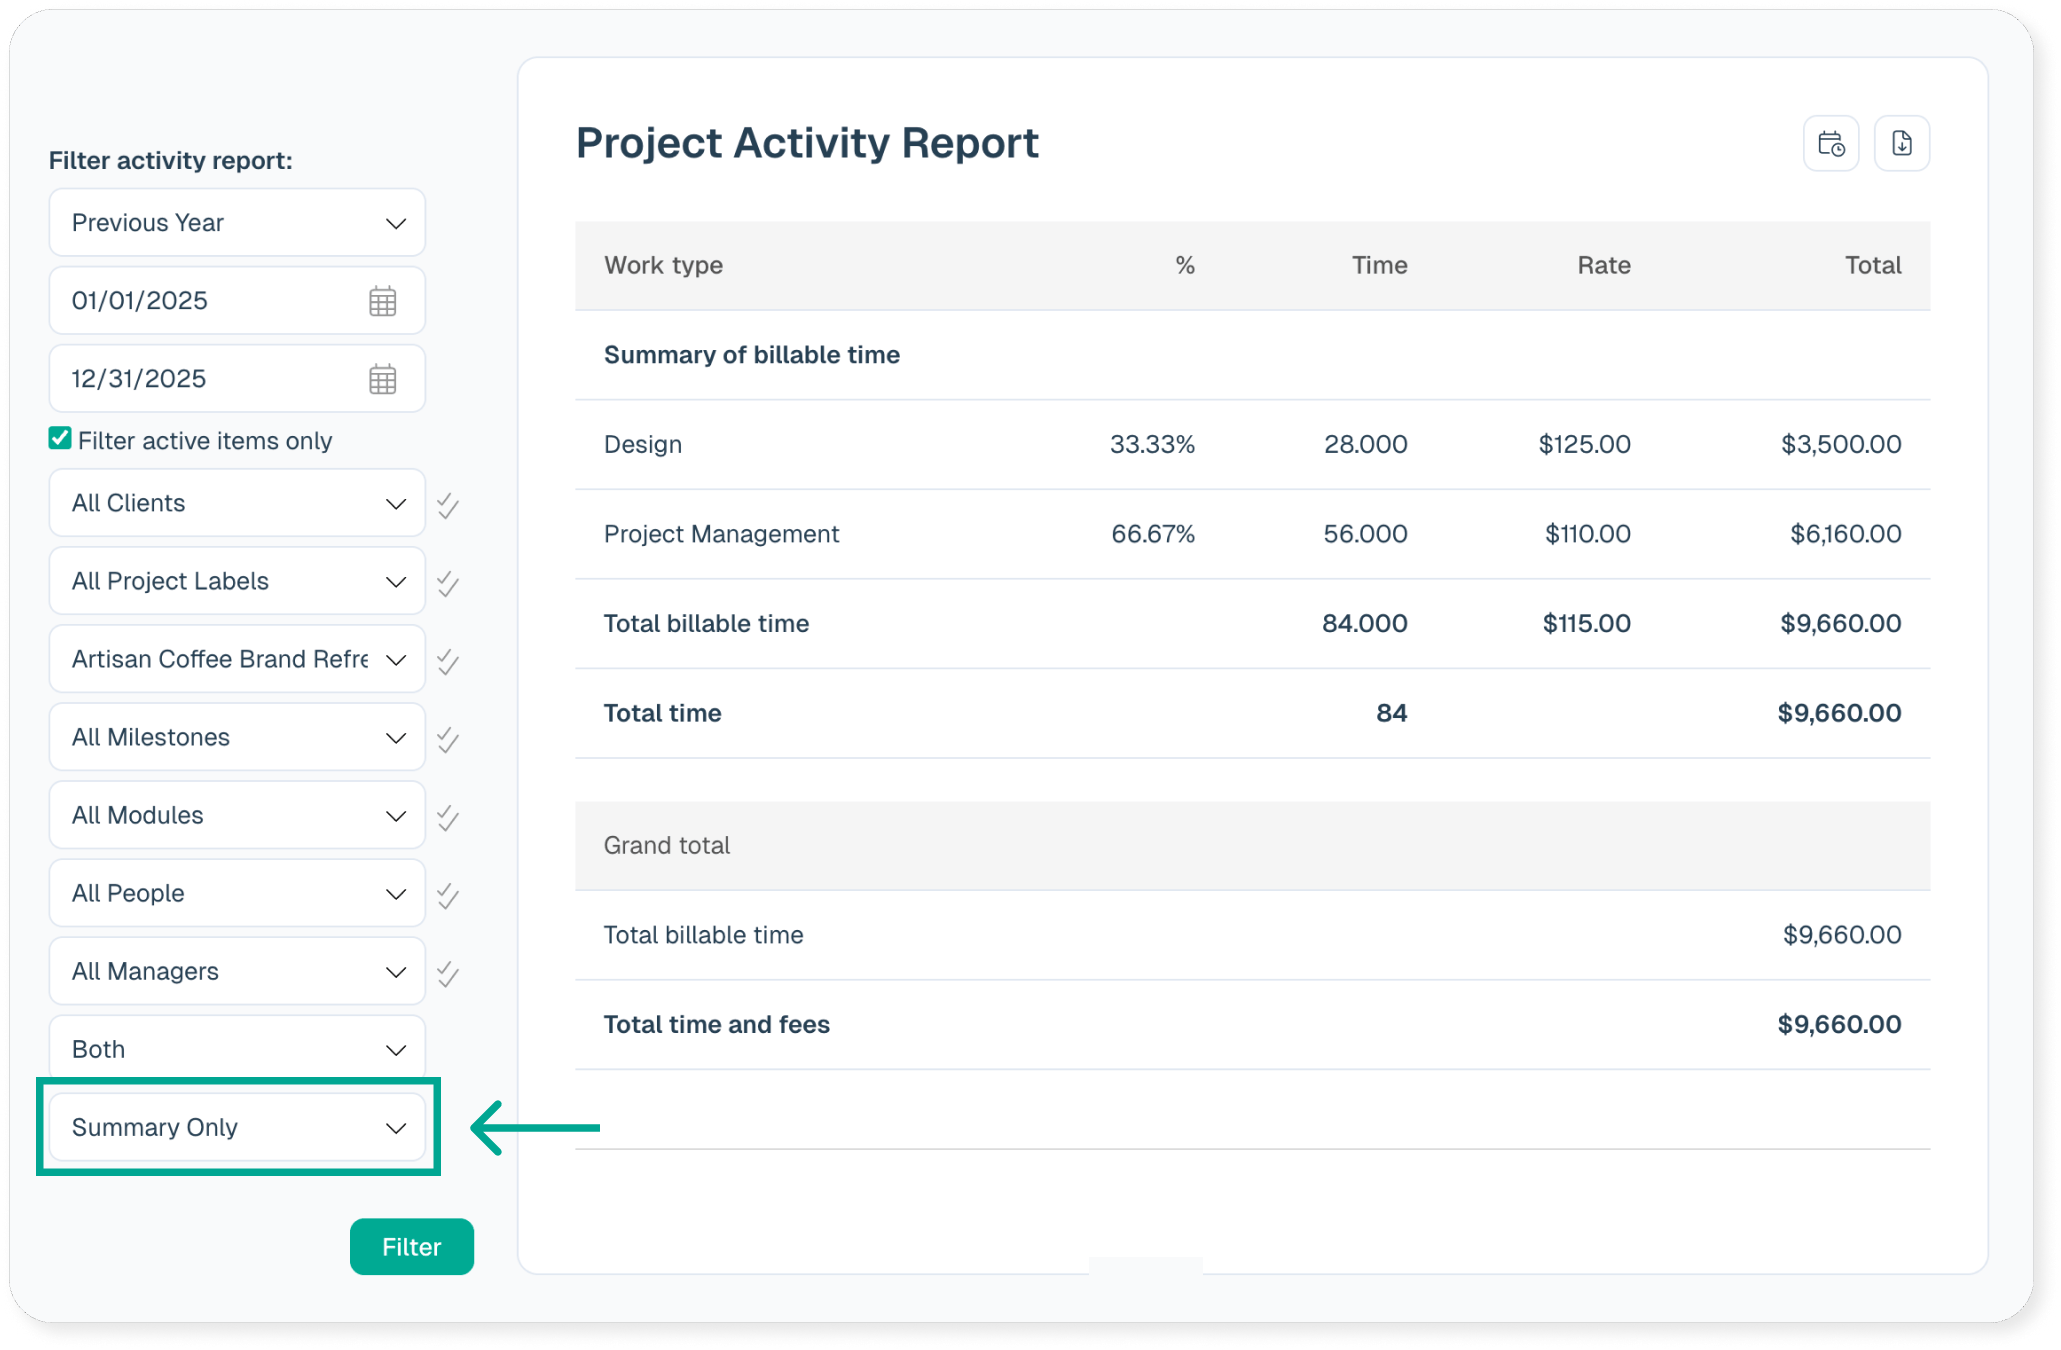The height and width of the screenshot is (1350, 2061).
Task: Click the schedule report calendar-clock icon
Action: pyautogui.click(x=1830, y=144)
